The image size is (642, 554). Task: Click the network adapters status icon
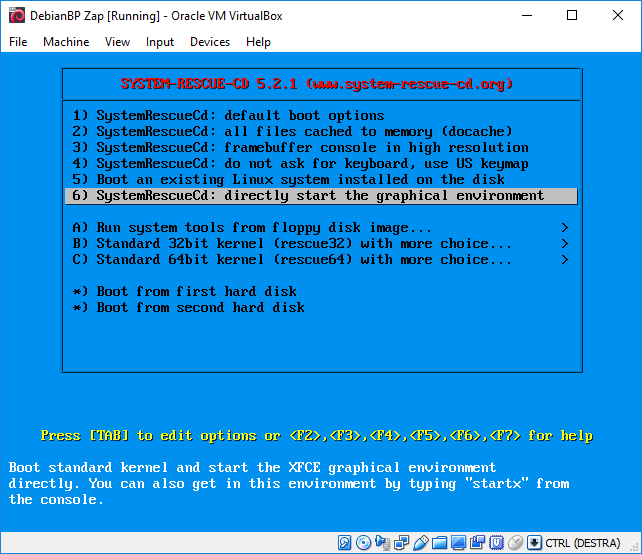point(401,543)
